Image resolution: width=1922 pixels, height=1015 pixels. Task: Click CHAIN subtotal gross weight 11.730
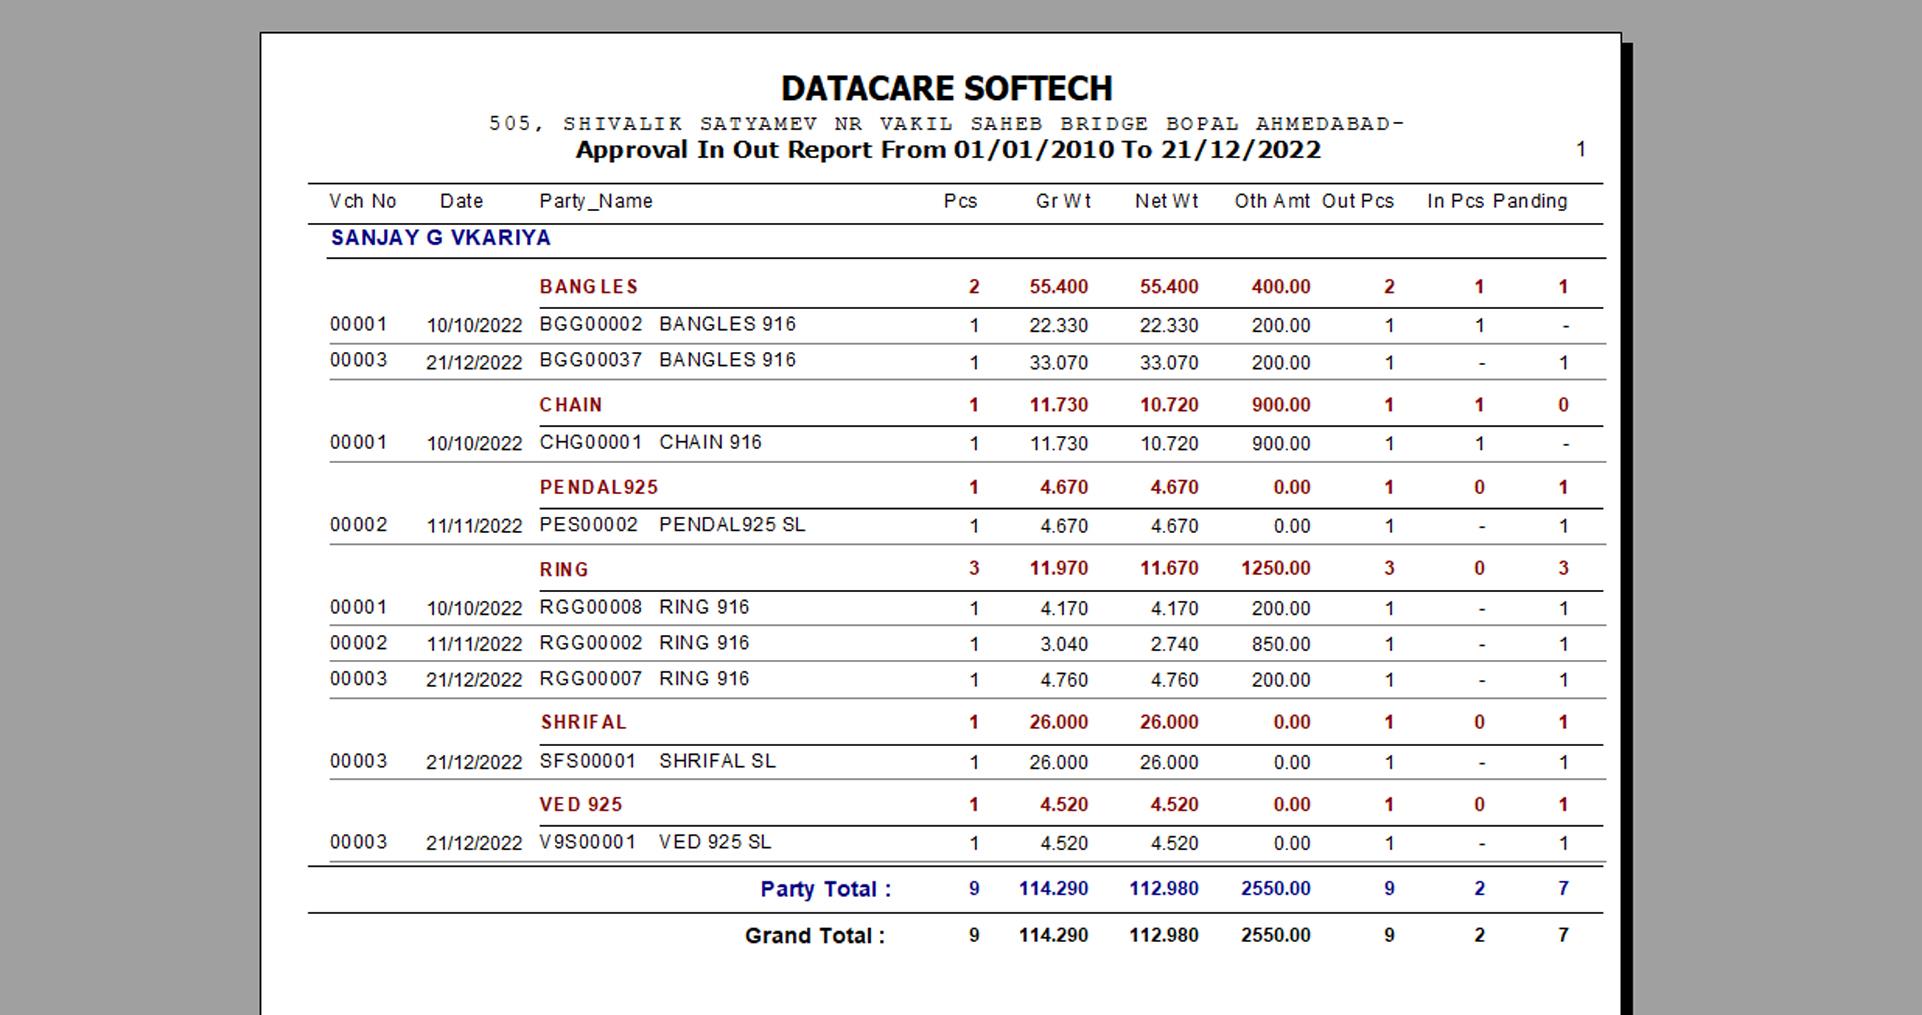point(1059,405)
